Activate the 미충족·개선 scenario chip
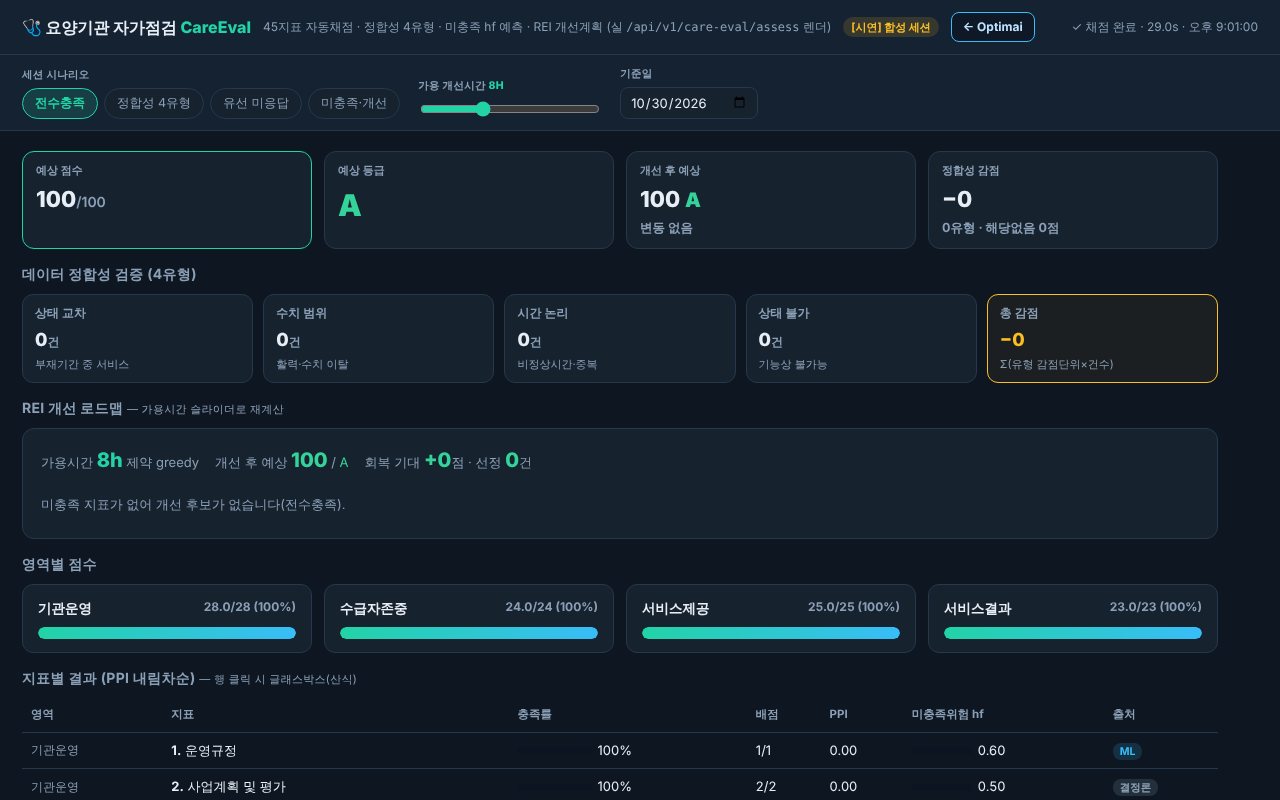 coord(354,103)
